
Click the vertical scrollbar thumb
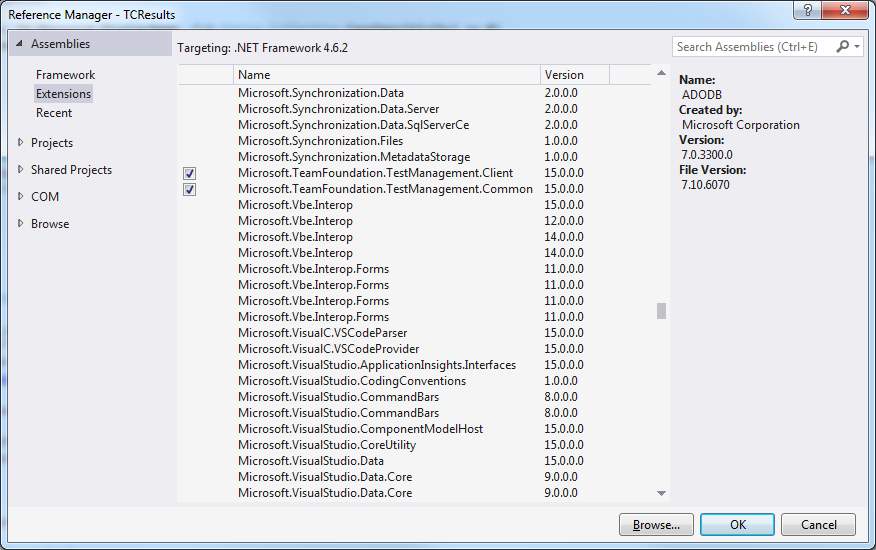pos(661,311)
